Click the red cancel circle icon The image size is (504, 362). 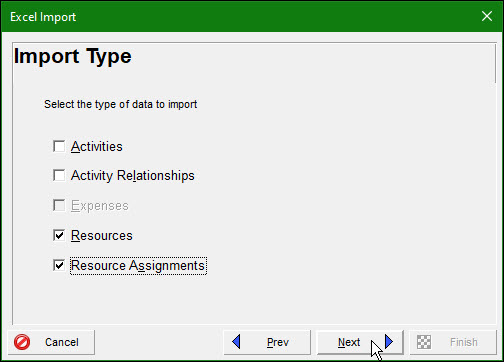click(22, 342)
